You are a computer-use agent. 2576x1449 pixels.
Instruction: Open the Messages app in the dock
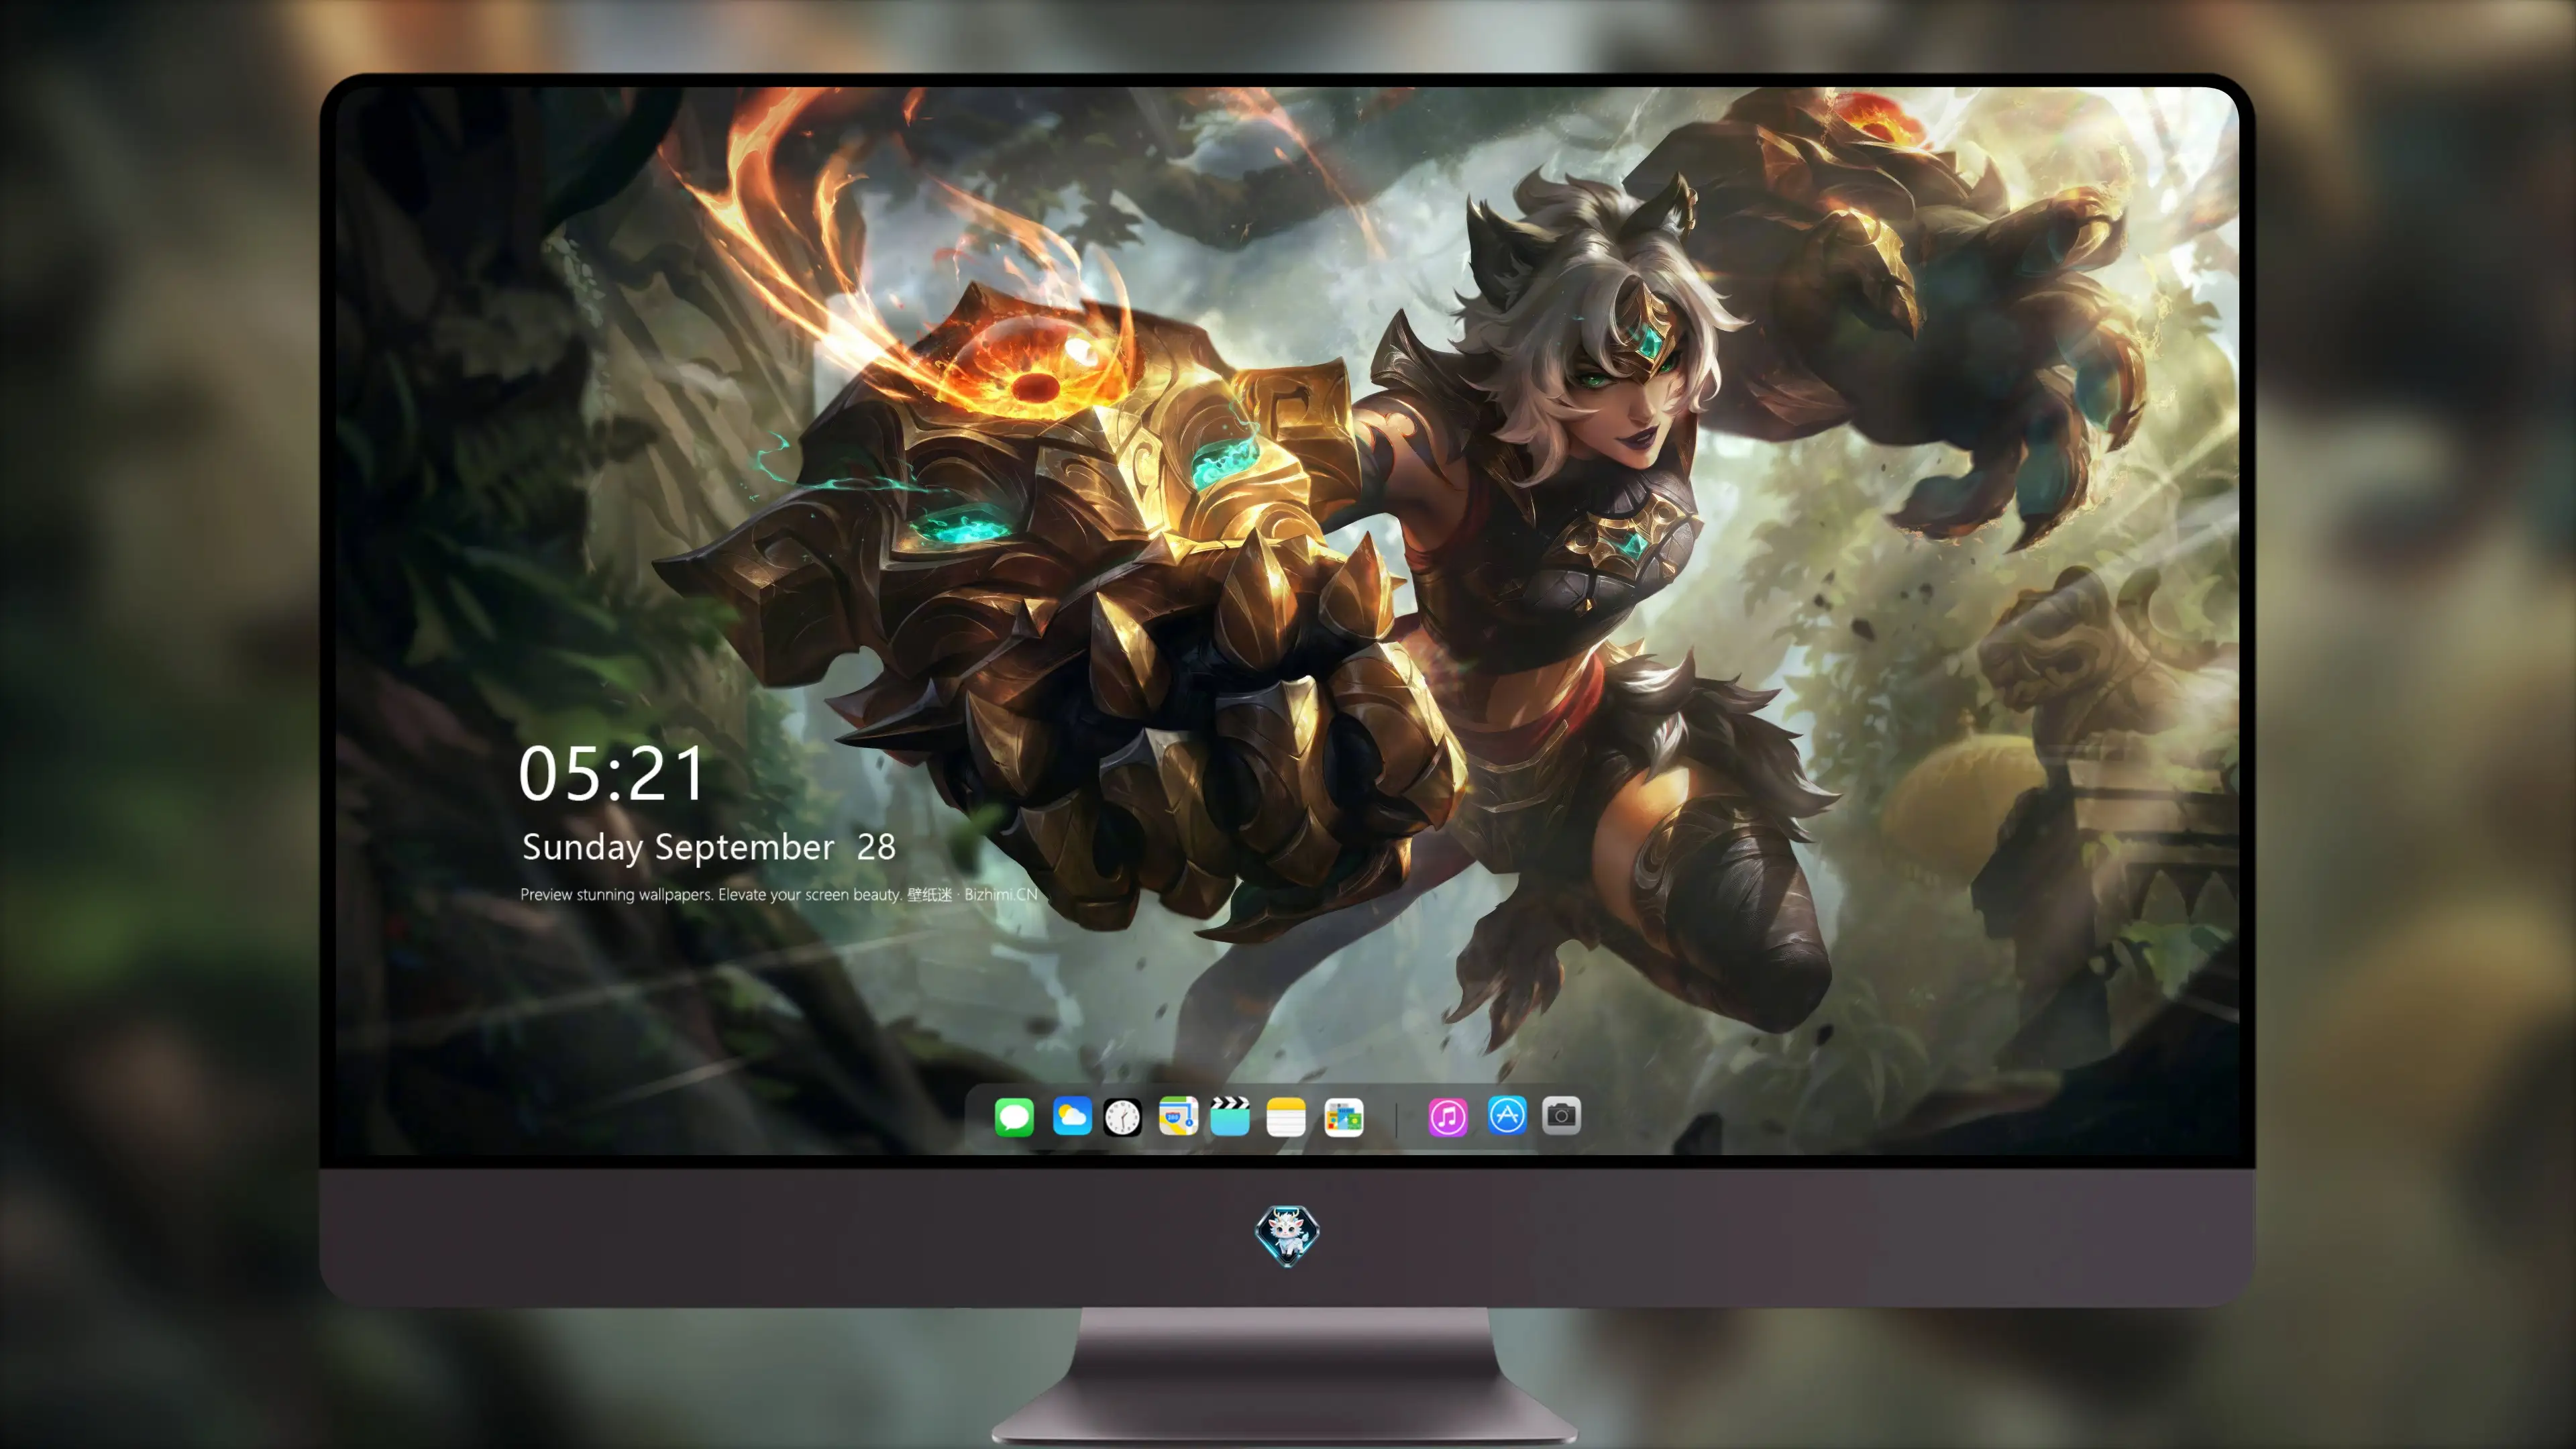pyautogui.click(x=1014, y=1116)
